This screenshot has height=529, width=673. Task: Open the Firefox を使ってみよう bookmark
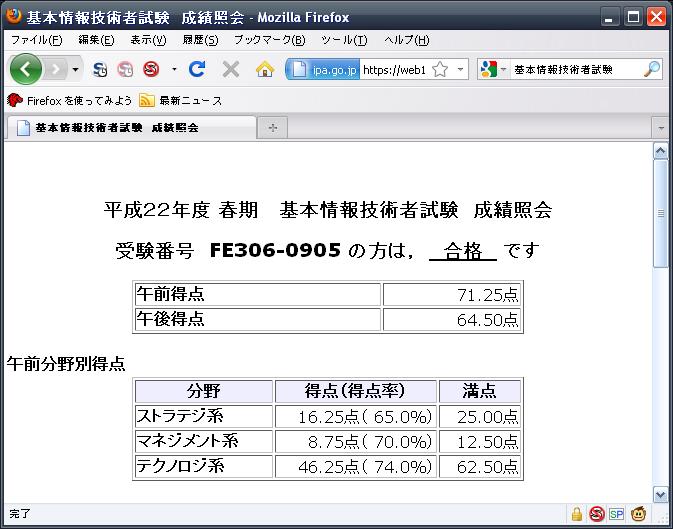pos(70,101)
